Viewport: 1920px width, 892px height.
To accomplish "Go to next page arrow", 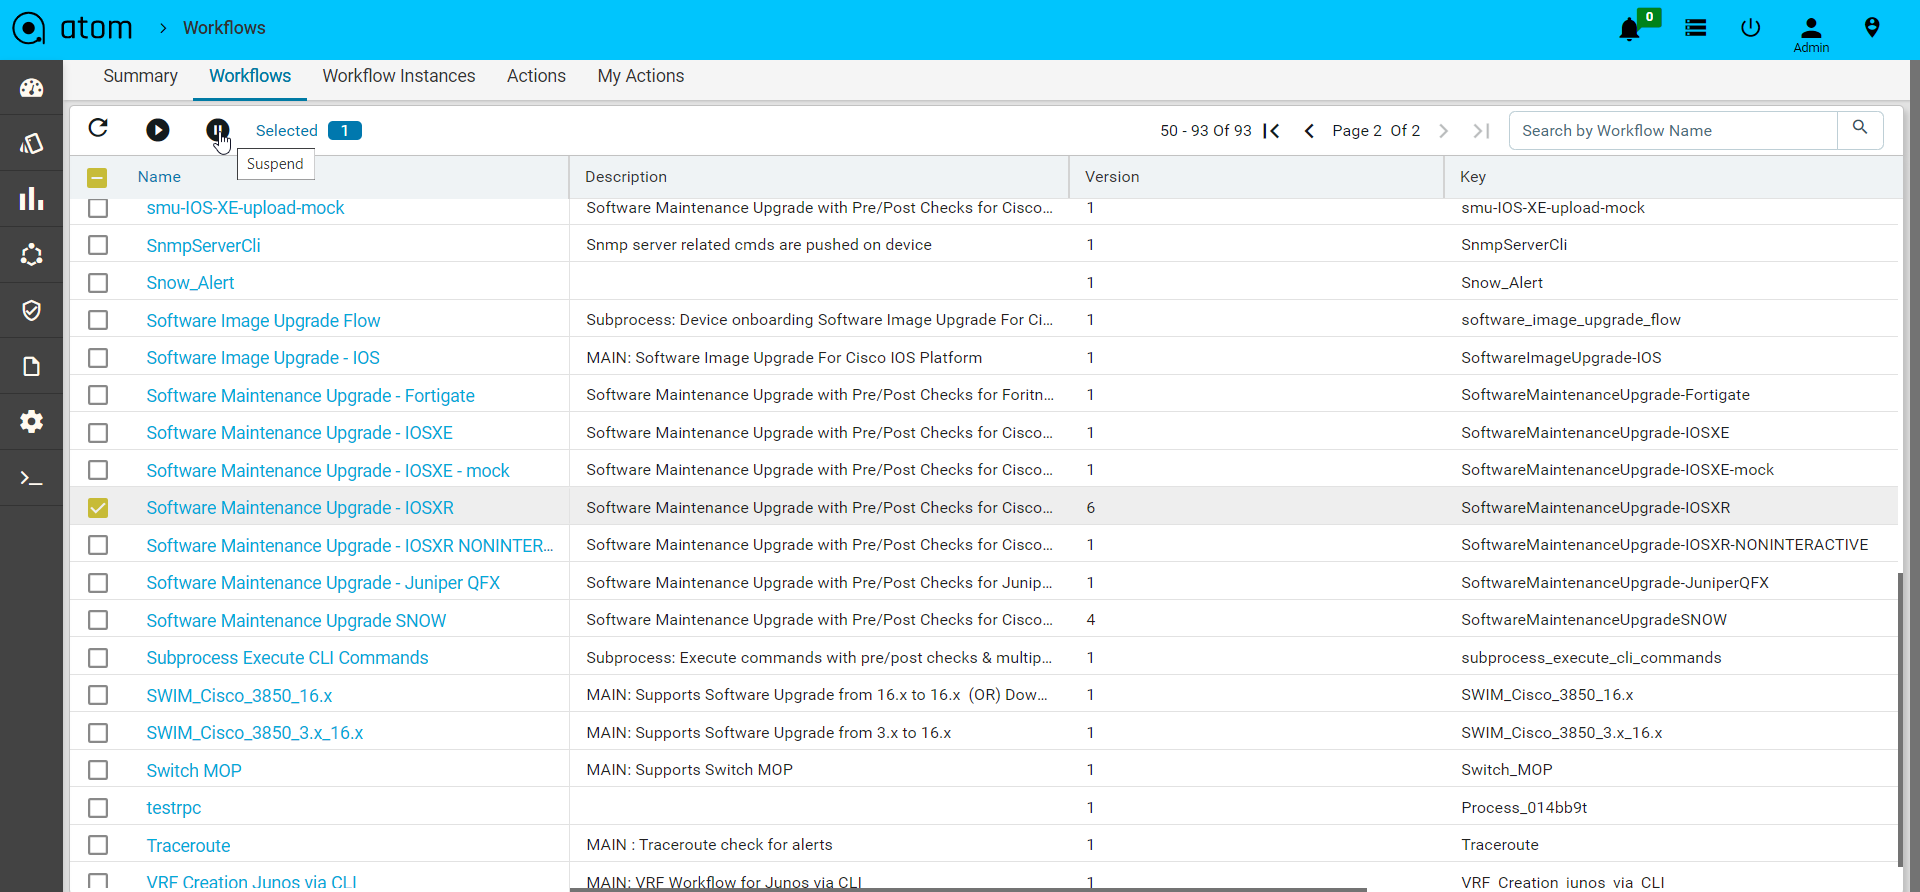I will click(1443, 131).
